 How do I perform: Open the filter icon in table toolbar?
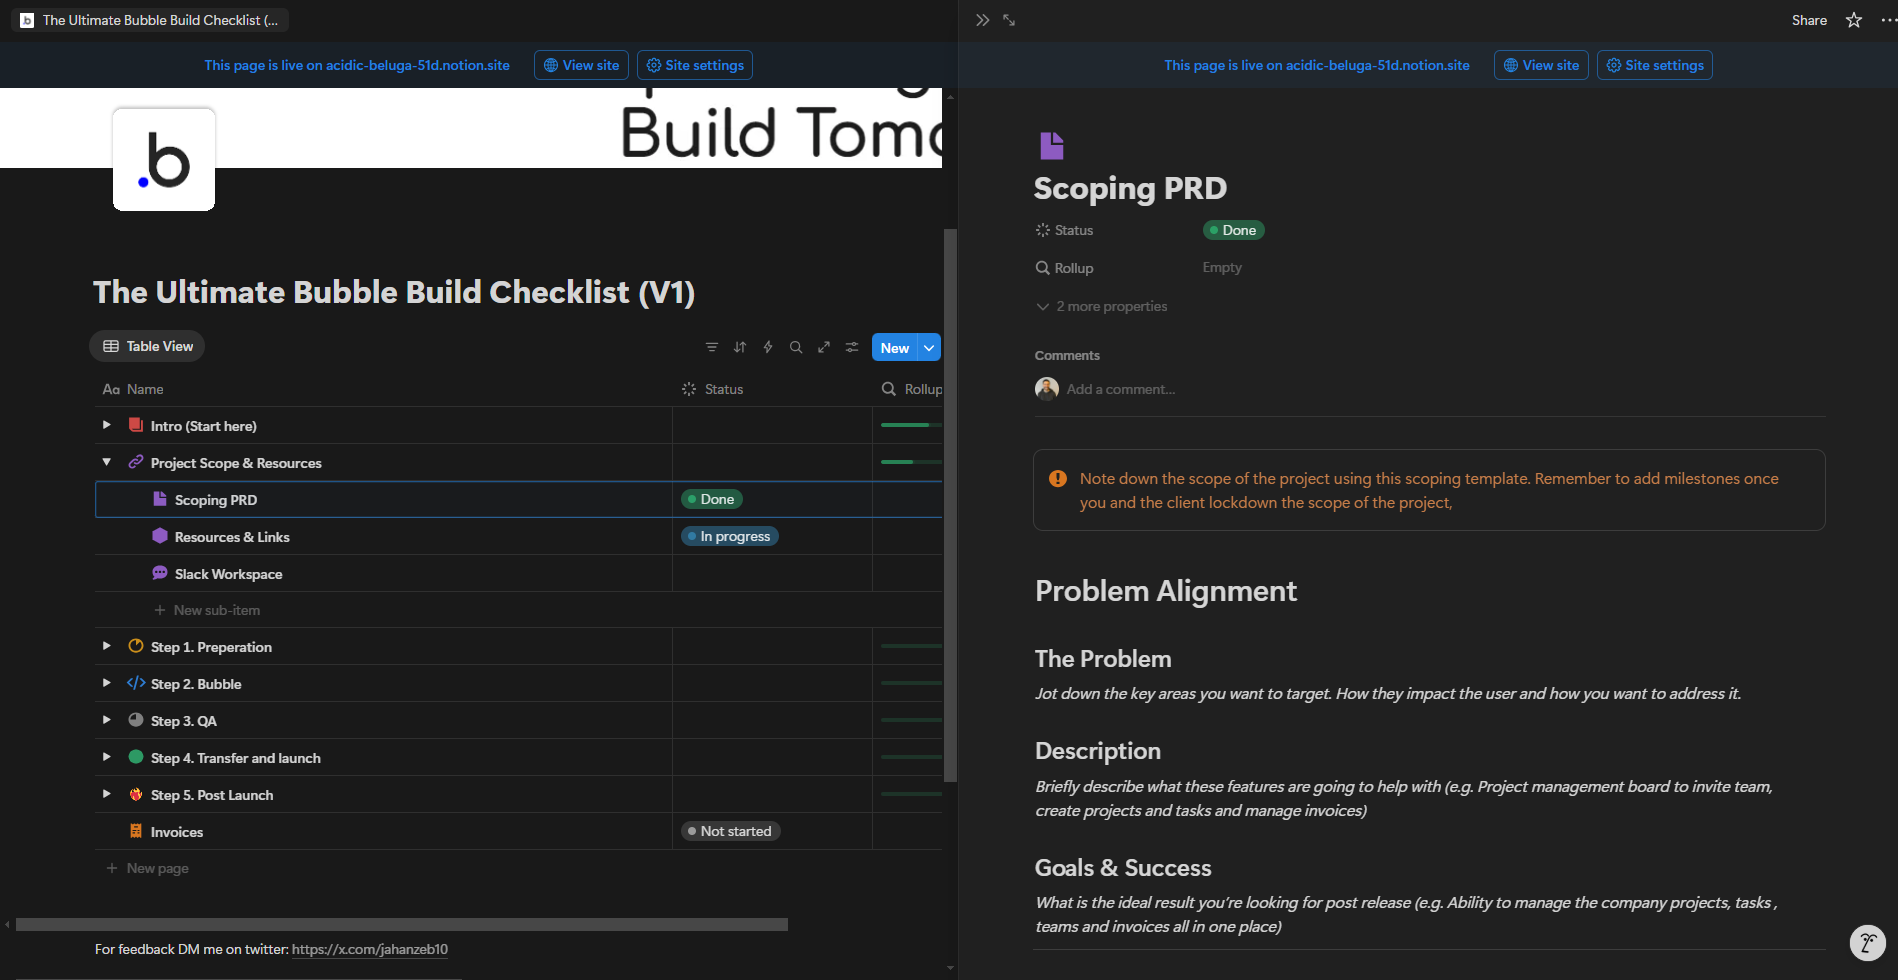click(x=712, y=347)
